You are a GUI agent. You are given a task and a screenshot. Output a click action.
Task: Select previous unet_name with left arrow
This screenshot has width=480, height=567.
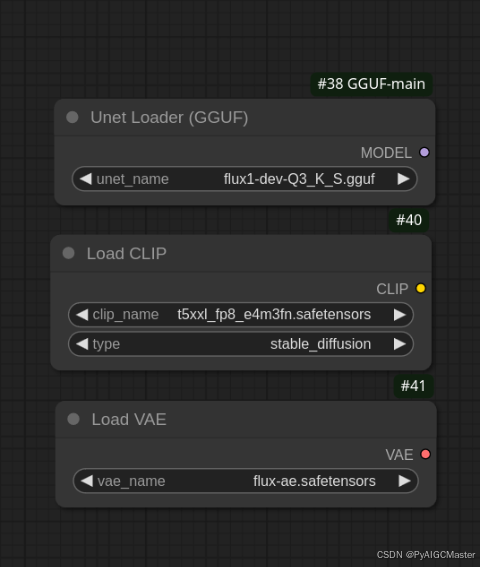point(85,179)
